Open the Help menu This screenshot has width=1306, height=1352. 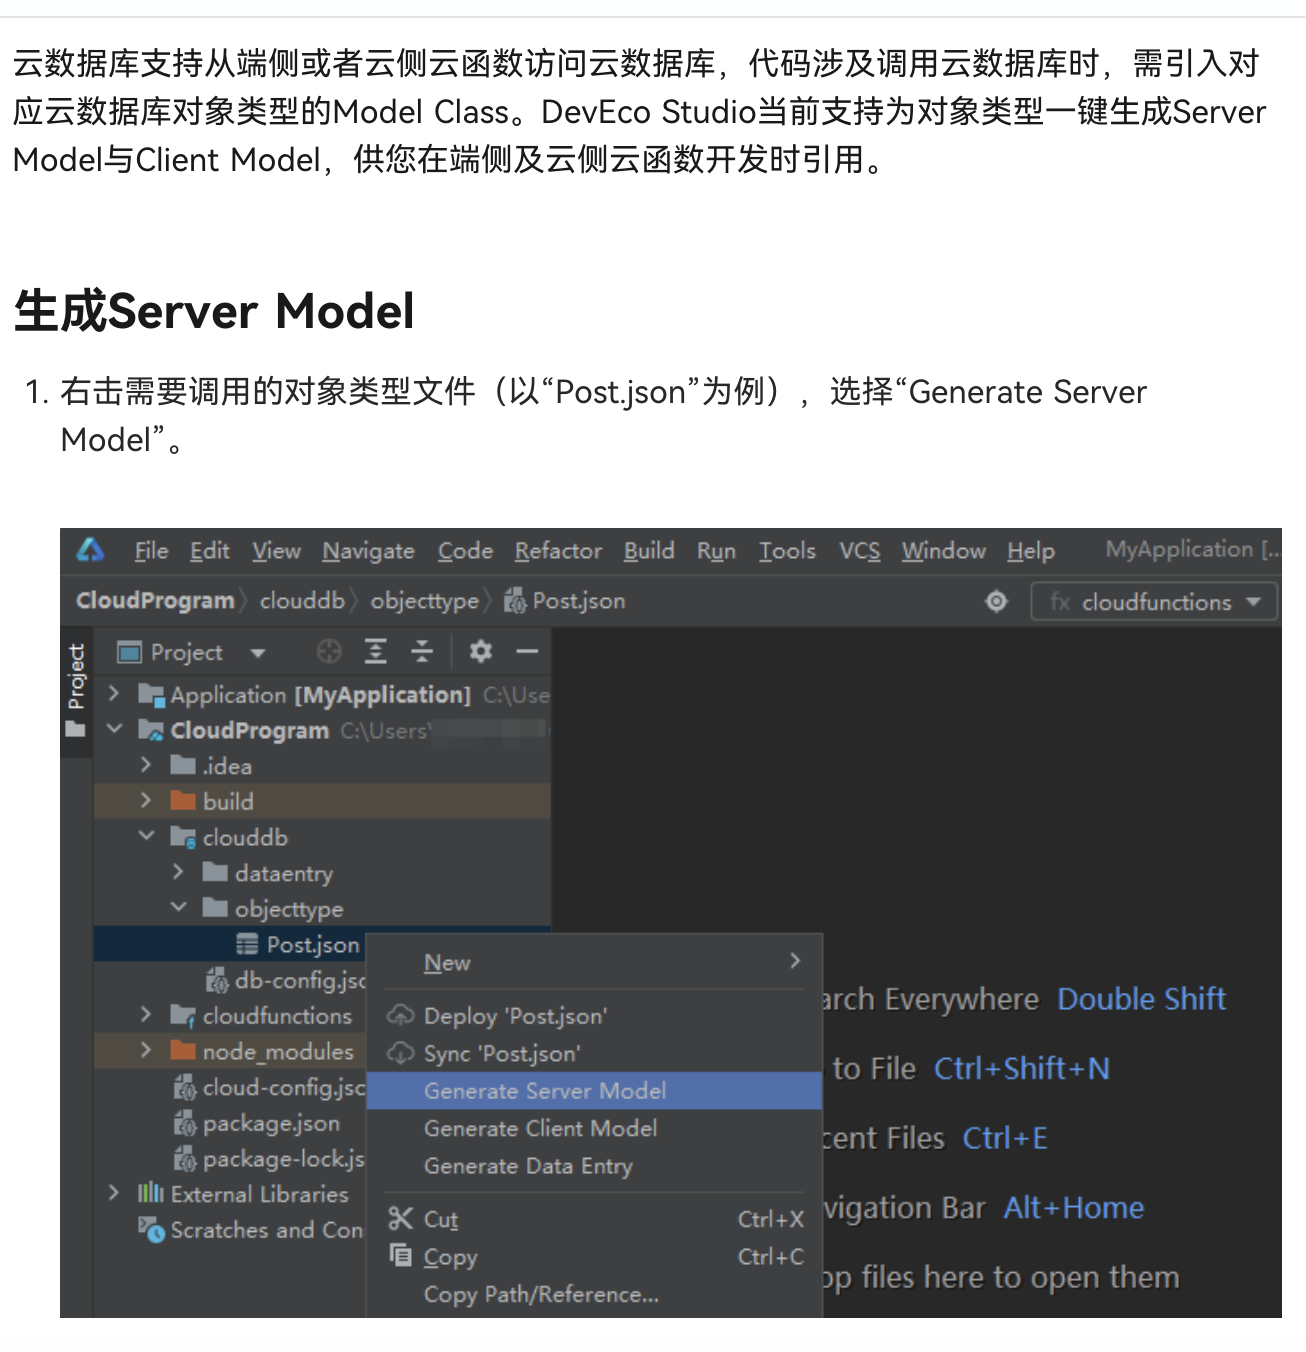[1031, 551]
